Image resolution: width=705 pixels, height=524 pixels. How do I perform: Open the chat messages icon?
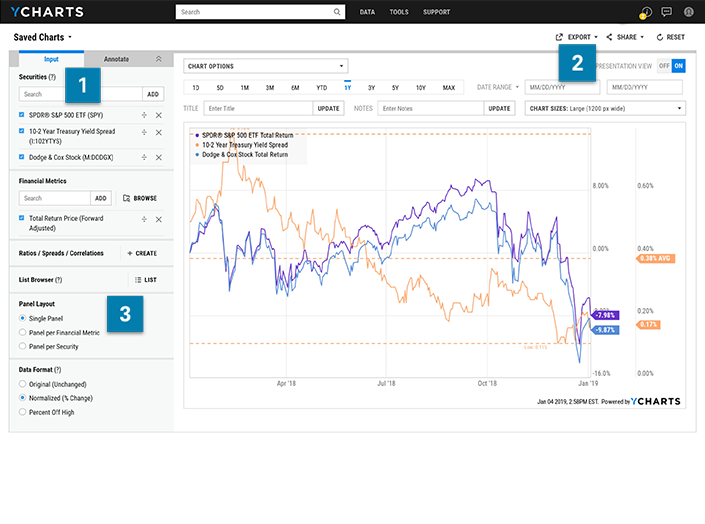click(x=667, y=12)
